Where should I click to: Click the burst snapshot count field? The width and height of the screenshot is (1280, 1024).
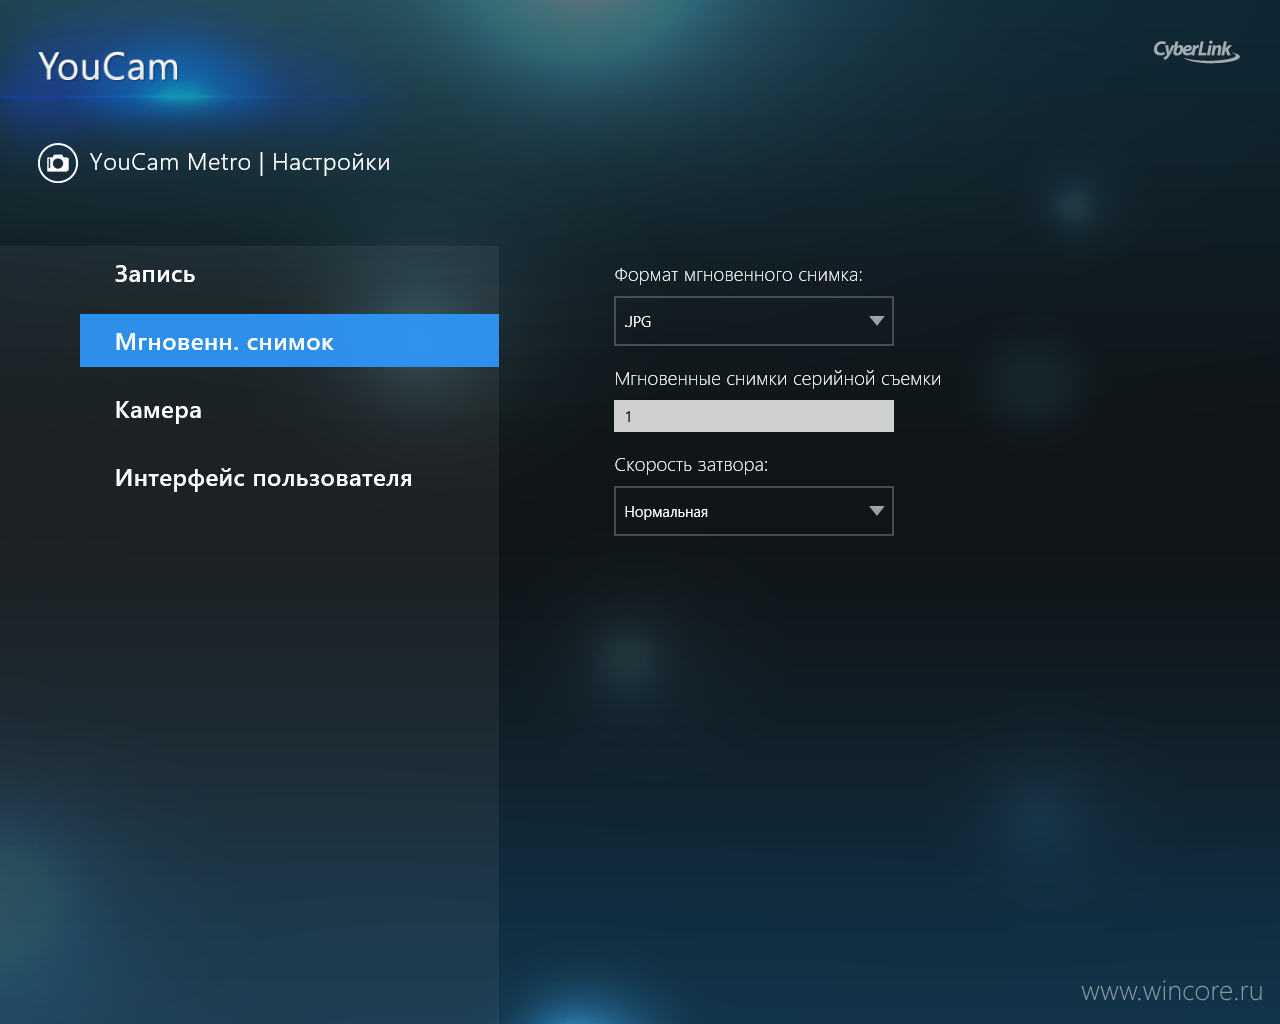point(753,416)
